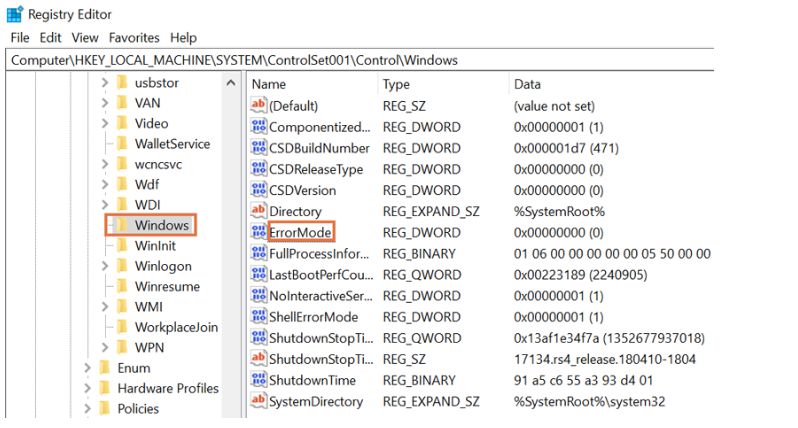Expand the WPN key

(105, 347)
